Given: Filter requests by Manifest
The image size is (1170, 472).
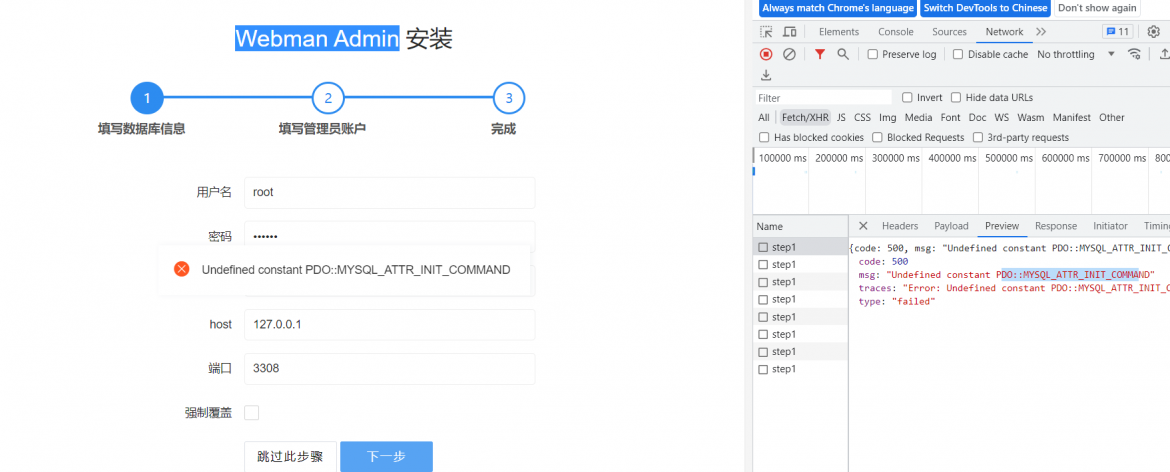Looking at the screenshot, I should pos(1072,117).
